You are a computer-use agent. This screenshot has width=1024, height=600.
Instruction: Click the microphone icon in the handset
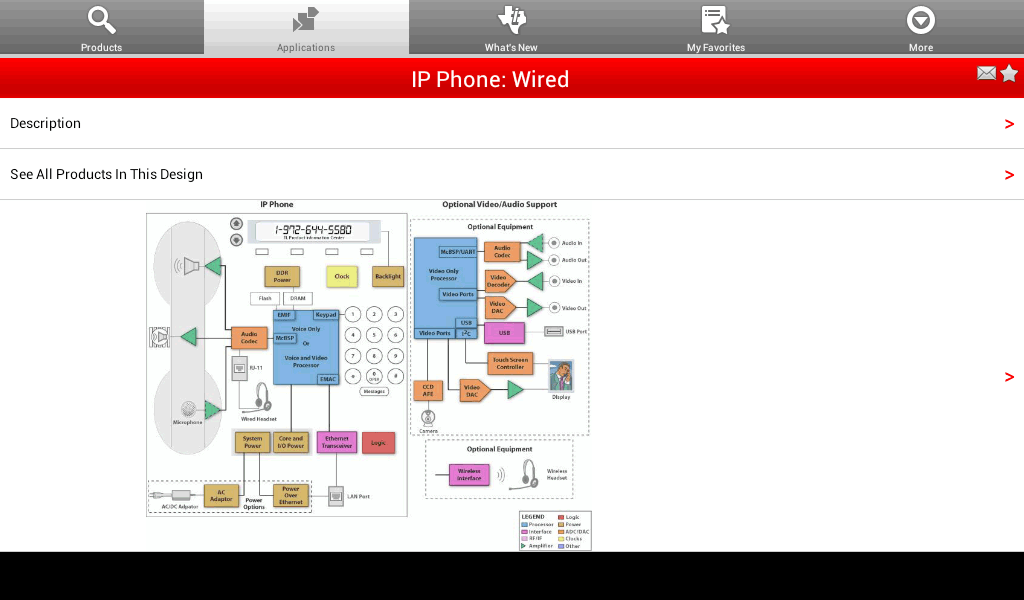(x=187, y=409)
